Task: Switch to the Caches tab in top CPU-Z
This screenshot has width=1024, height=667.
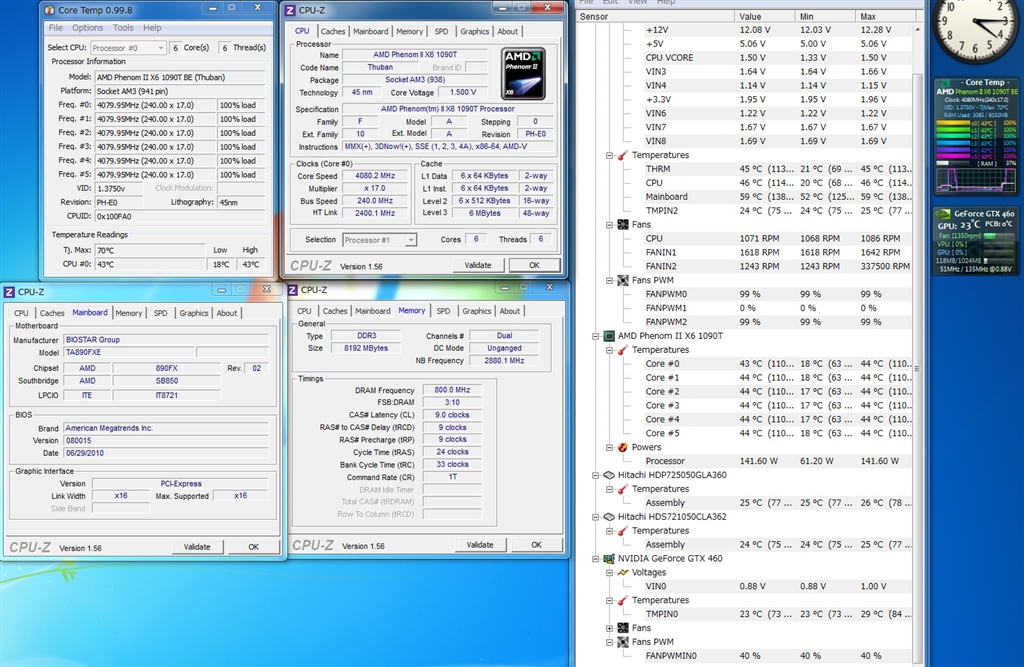Action: click(x=333, y=31)
